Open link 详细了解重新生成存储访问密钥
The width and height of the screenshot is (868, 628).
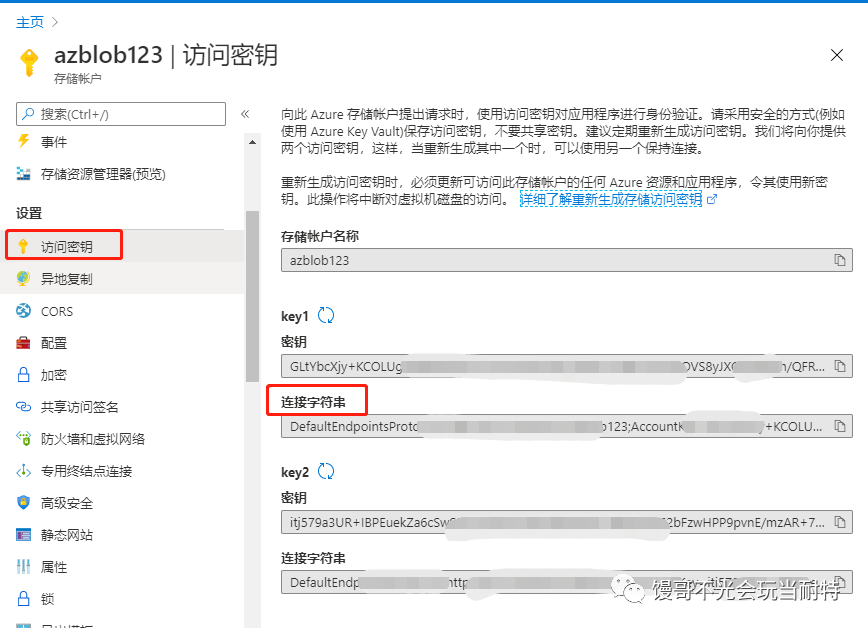coord(611,199)
